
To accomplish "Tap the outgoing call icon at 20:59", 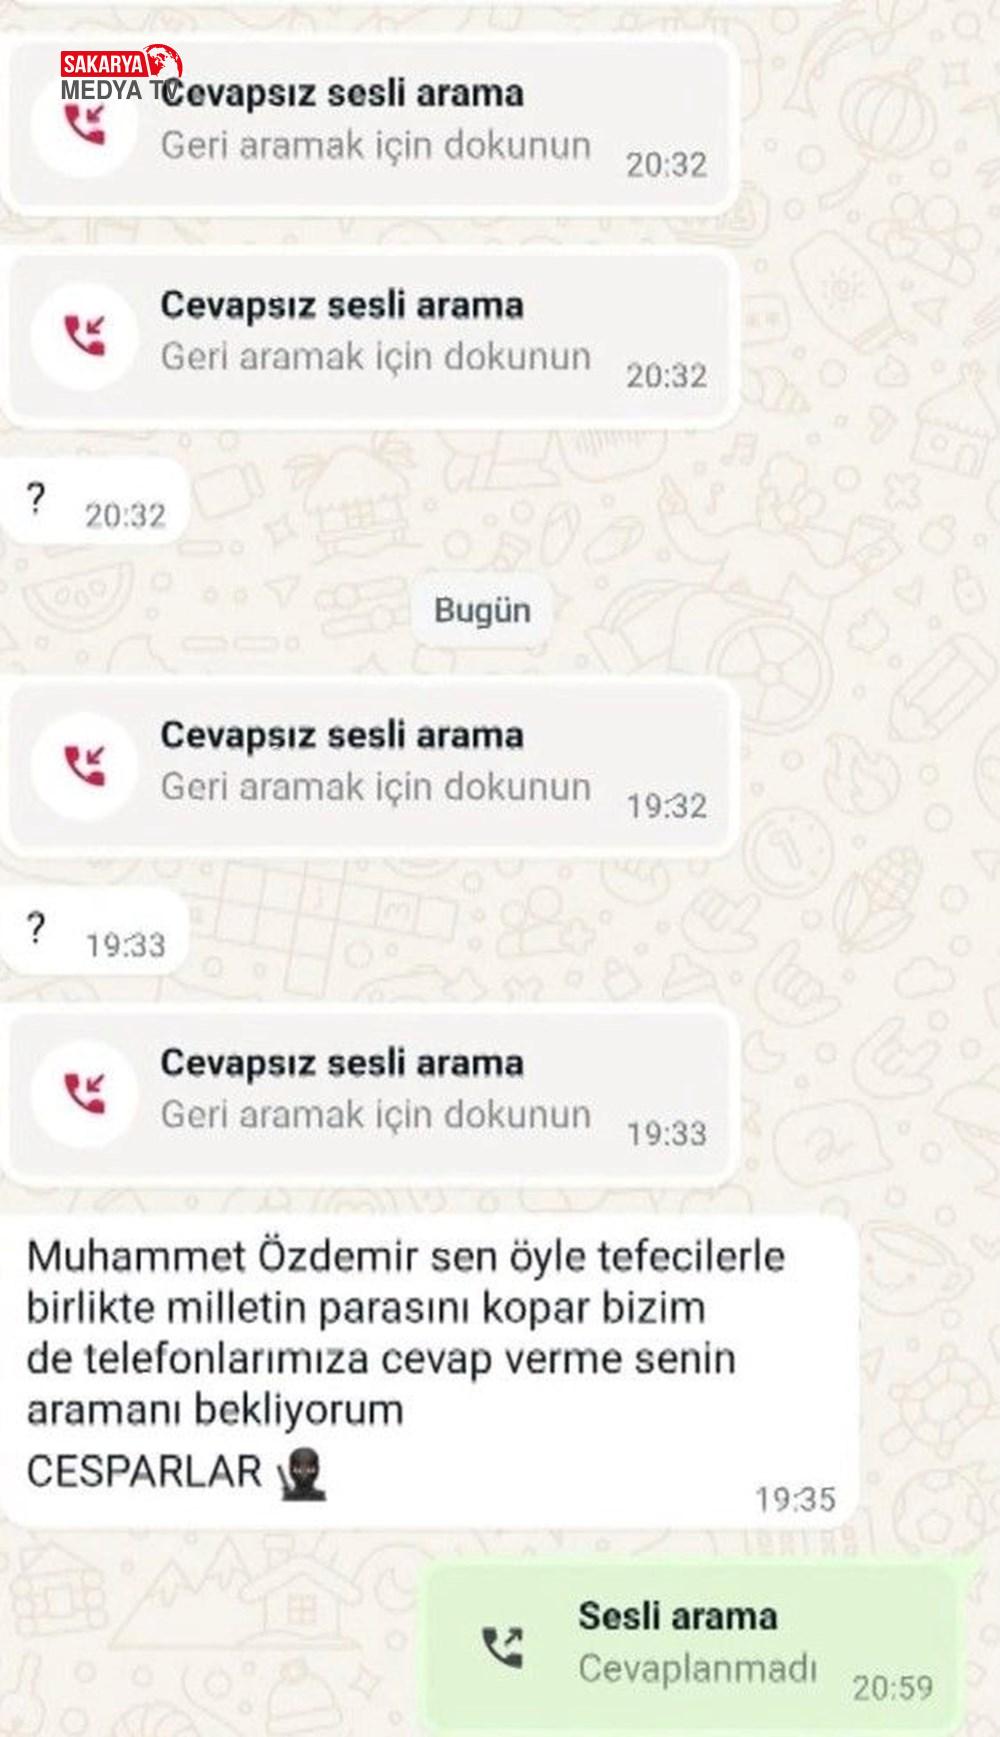I will pyautogui.click(x=502, y=1647).
